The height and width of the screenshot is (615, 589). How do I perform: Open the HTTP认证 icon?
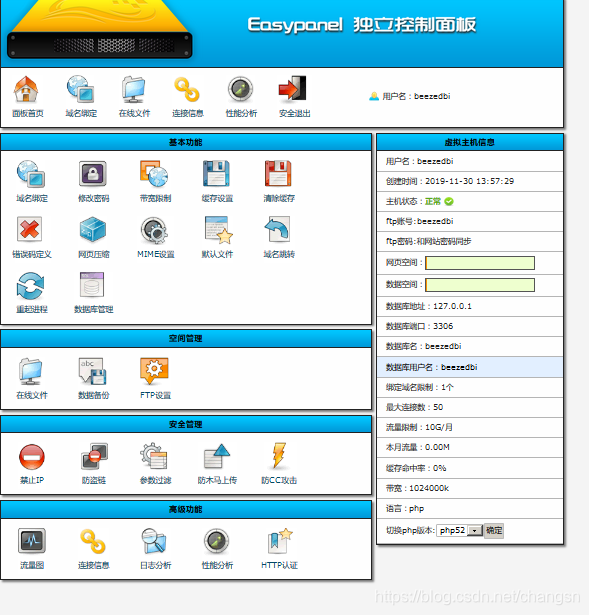(280, 541)
